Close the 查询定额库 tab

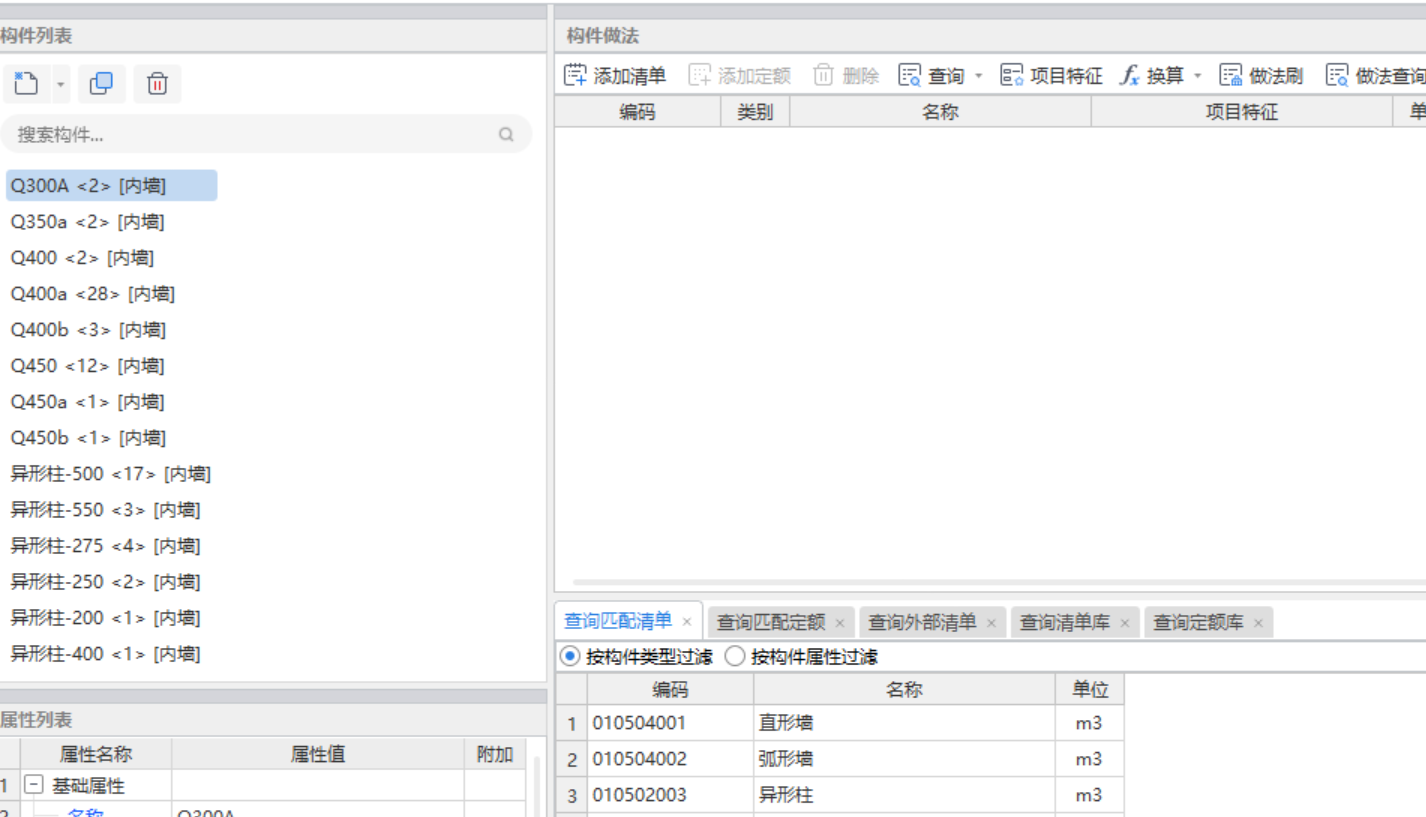tap(1258, 623)
